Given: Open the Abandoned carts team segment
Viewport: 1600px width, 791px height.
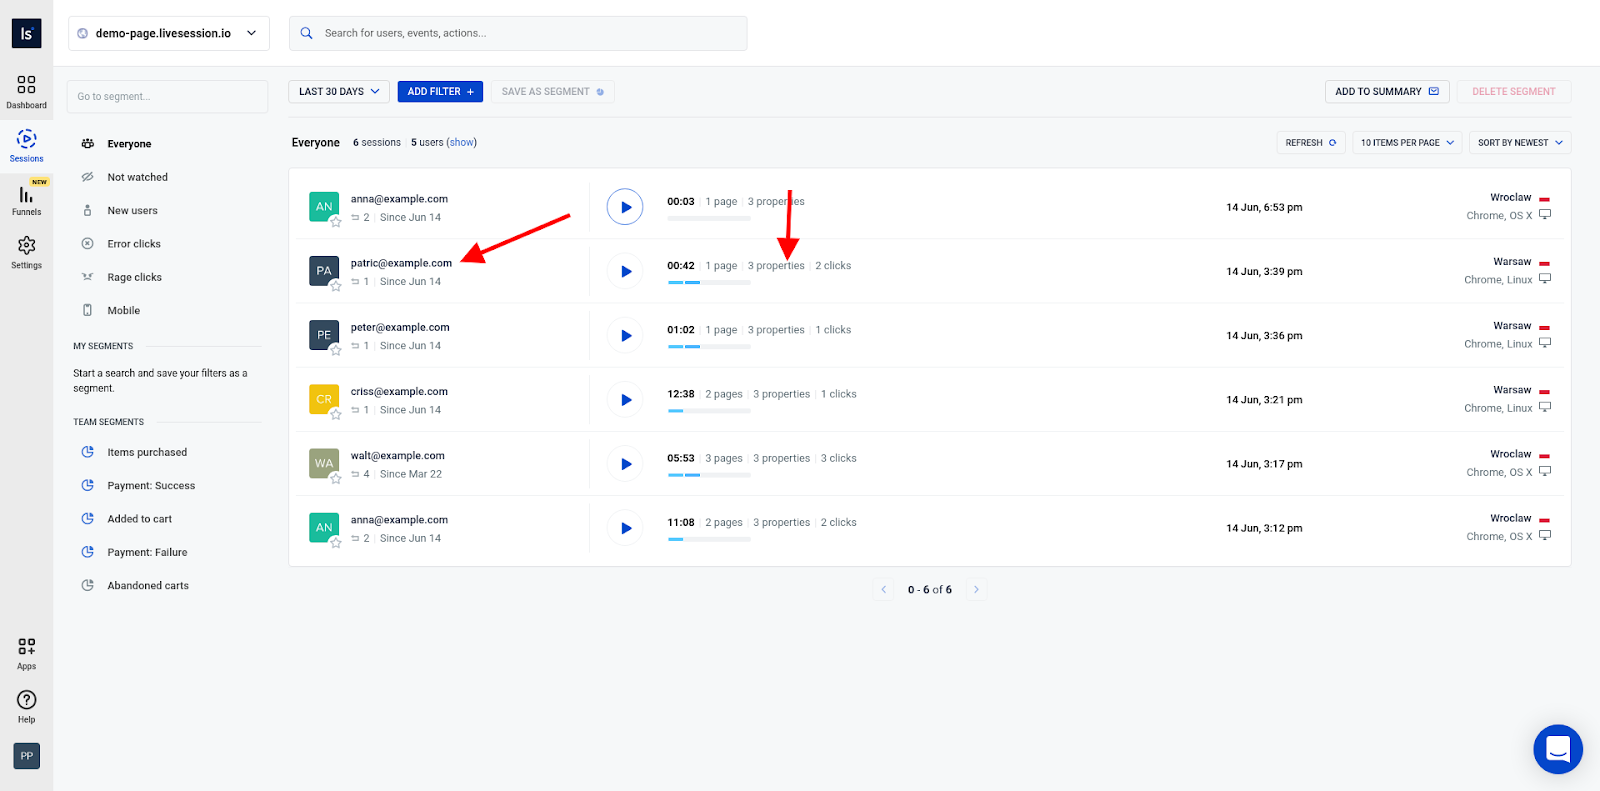Looking at the screenshot, I should 148,586.
